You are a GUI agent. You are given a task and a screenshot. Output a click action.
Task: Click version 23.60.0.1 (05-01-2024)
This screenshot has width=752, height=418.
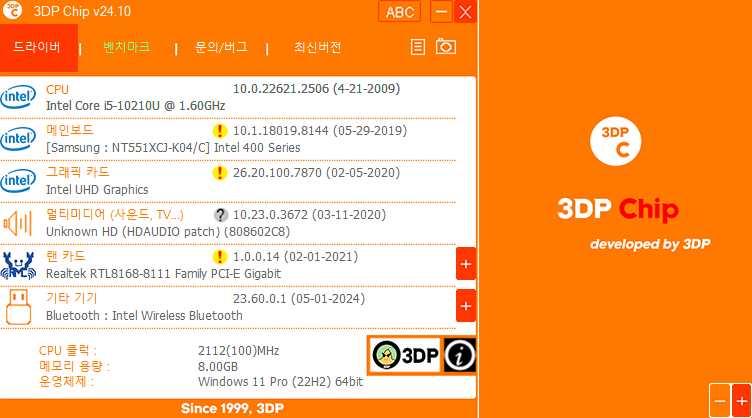coord(299,299)
